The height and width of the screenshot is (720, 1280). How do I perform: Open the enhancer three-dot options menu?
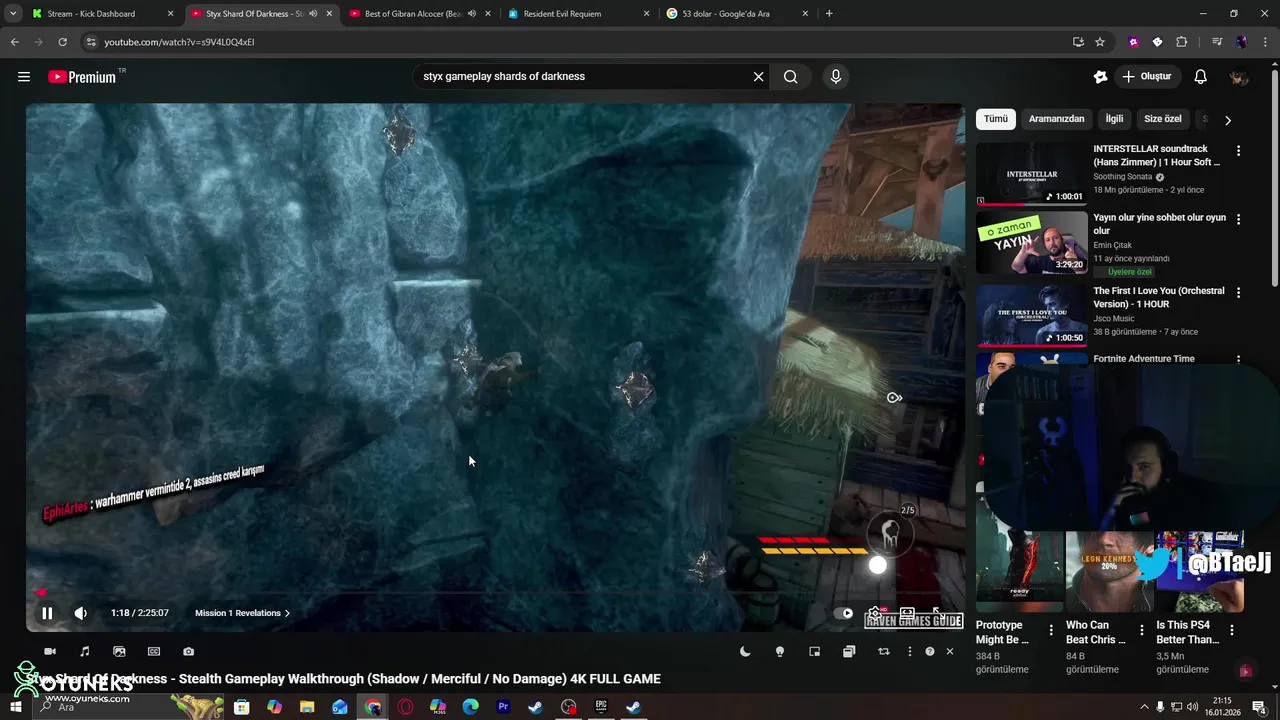coord(909,651)
